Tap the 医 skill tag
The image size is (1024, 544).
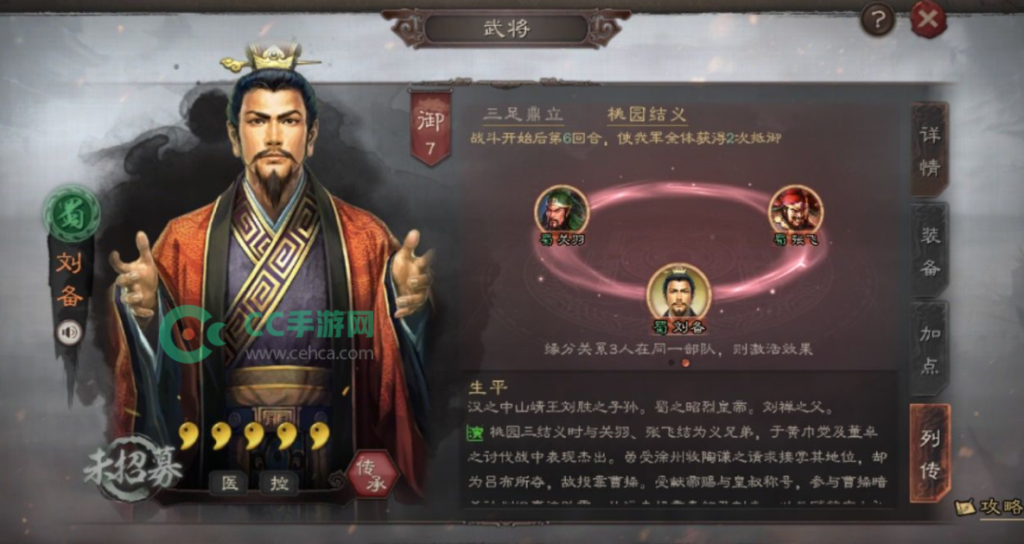pos(229,483)
